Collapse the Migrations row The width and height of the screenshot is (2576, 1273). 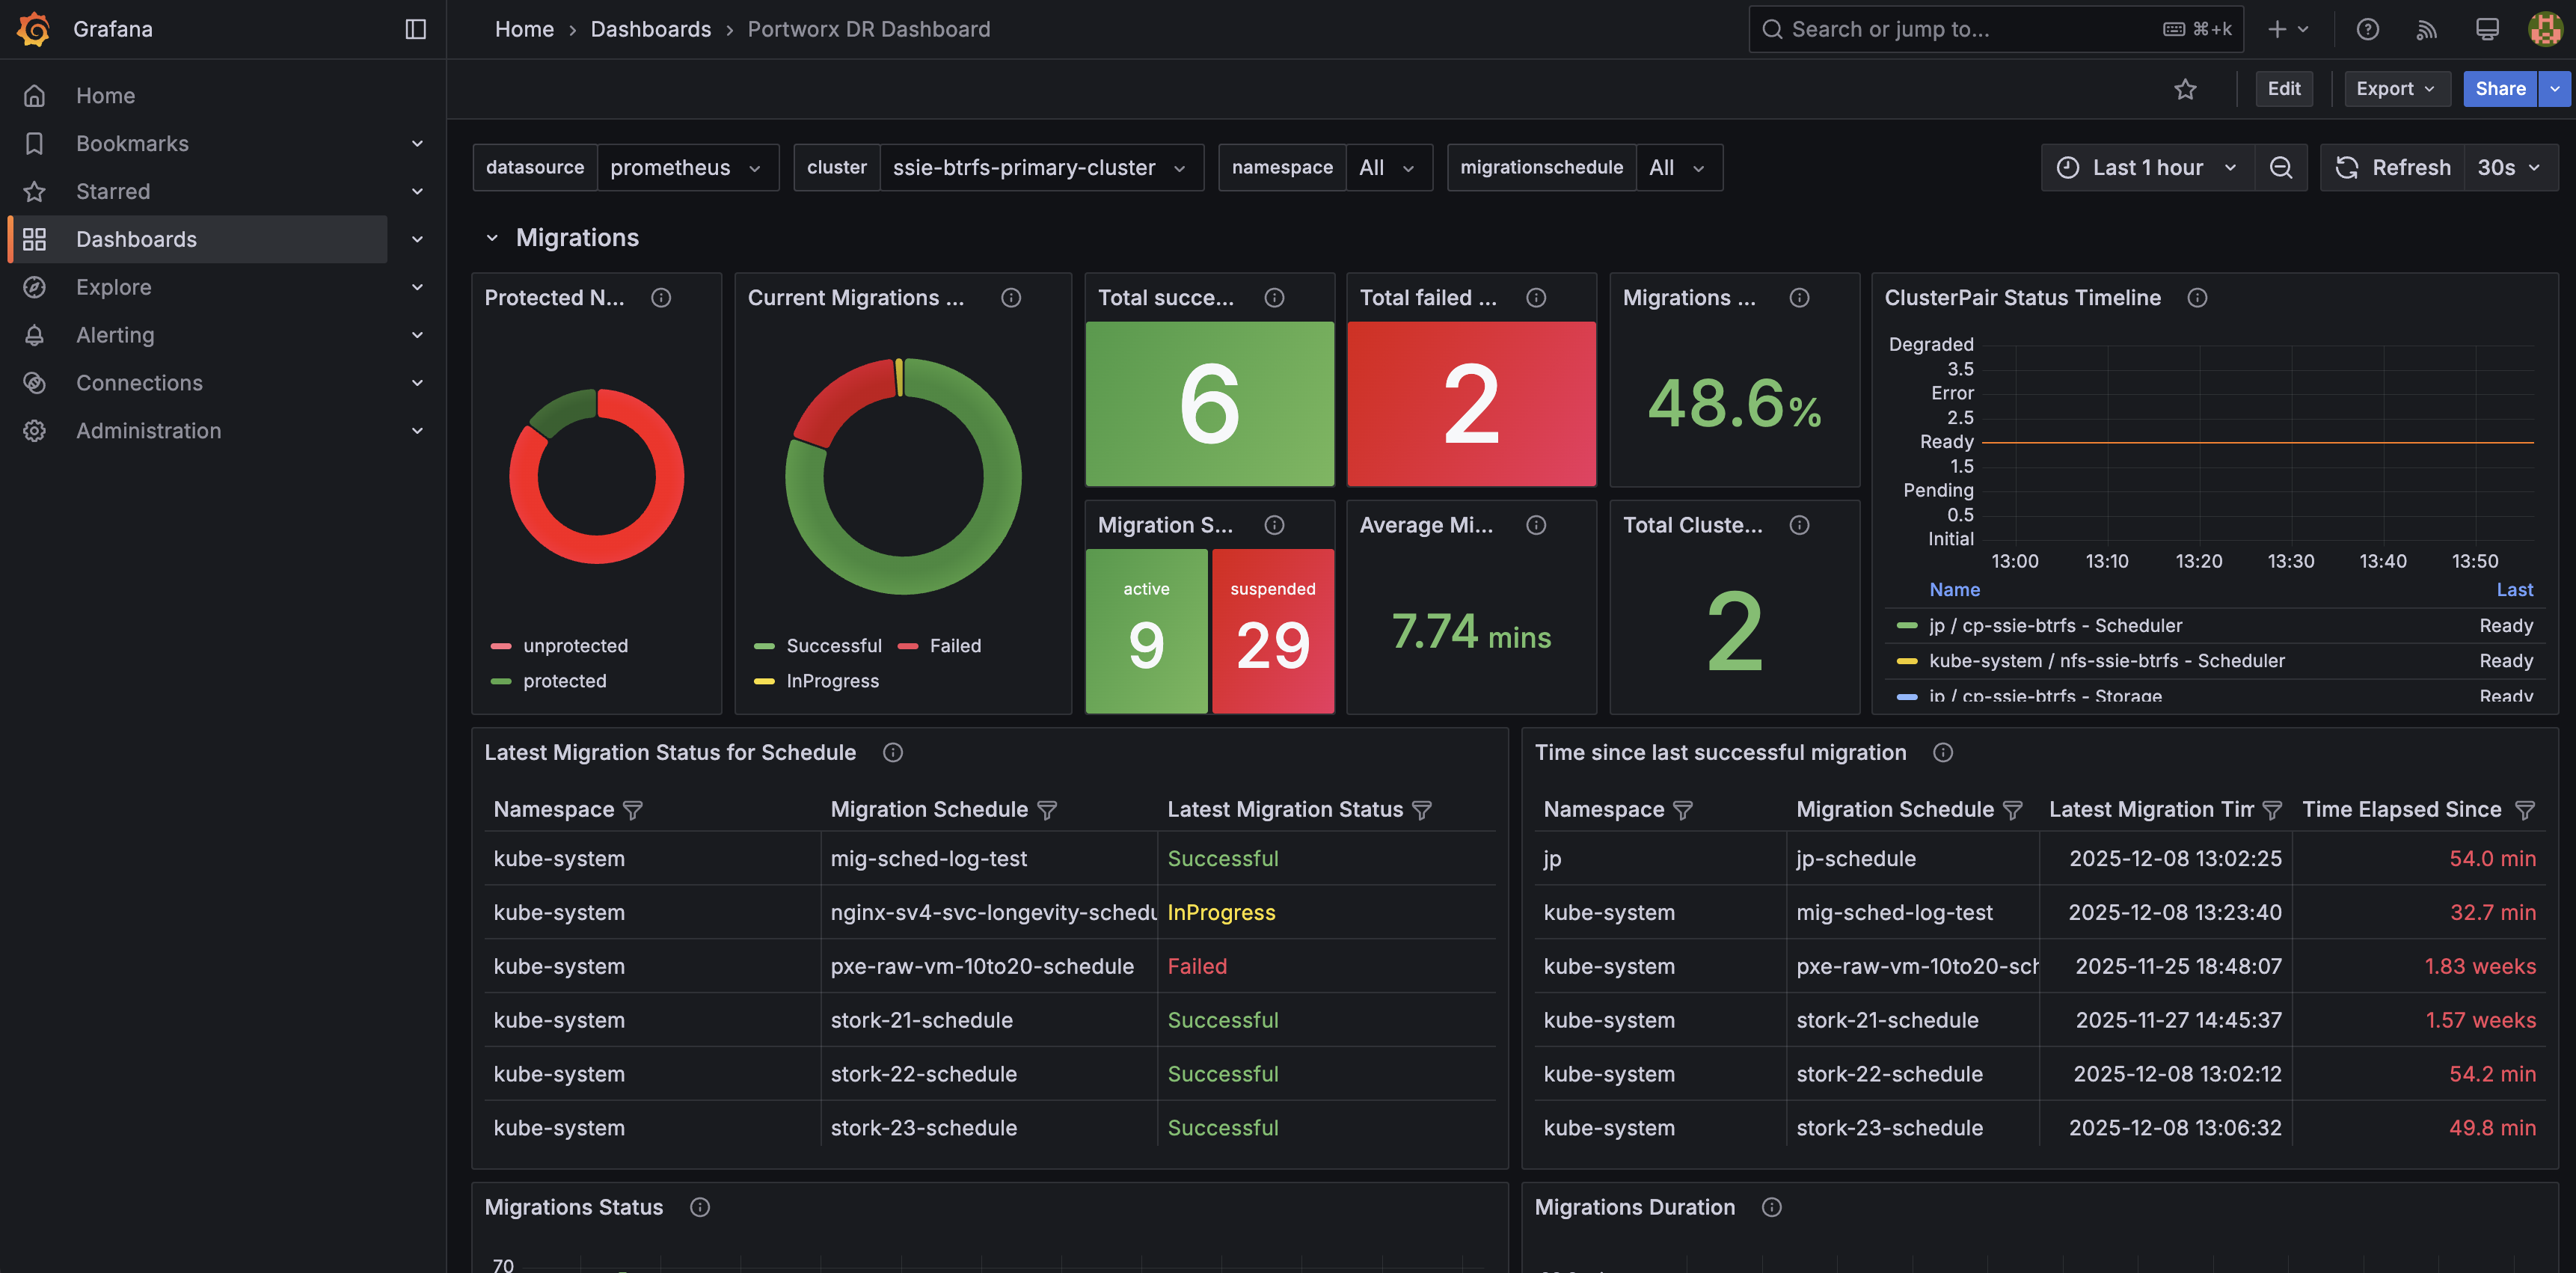tap(494, 237)
